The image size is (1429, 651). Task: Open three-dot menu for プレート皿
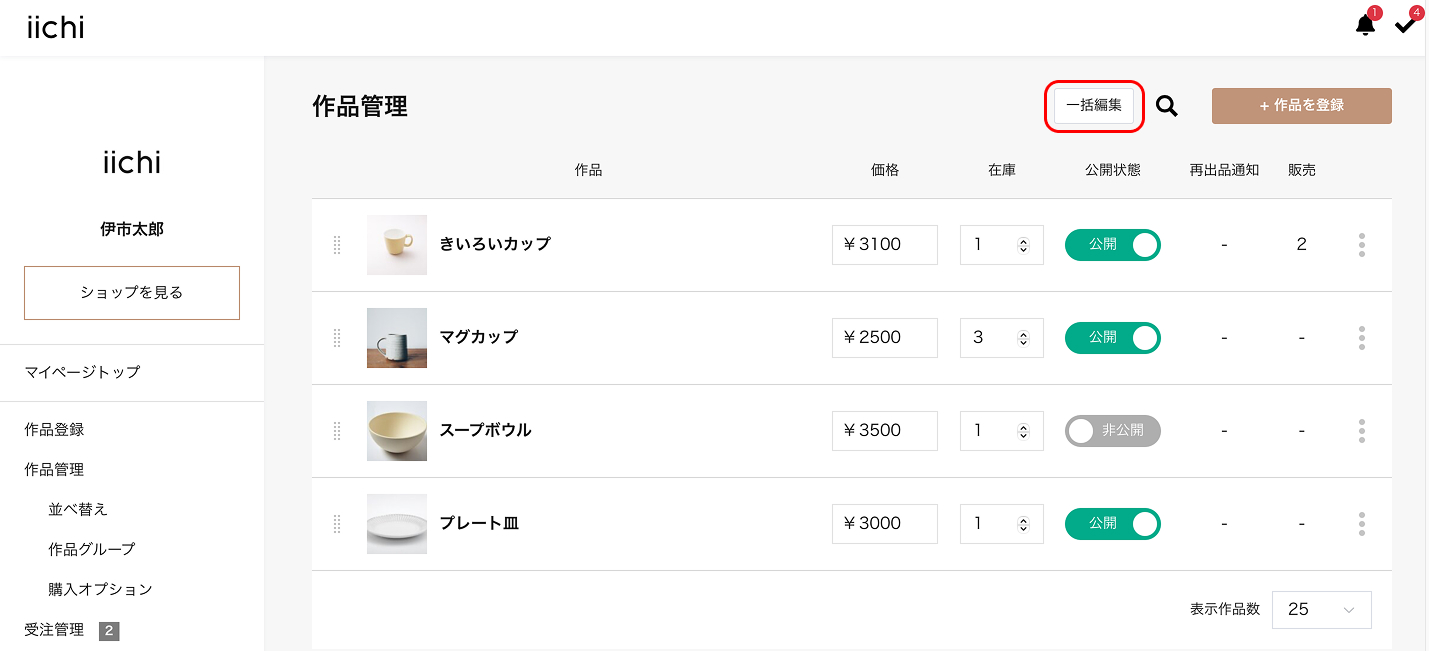(1361, 524)
